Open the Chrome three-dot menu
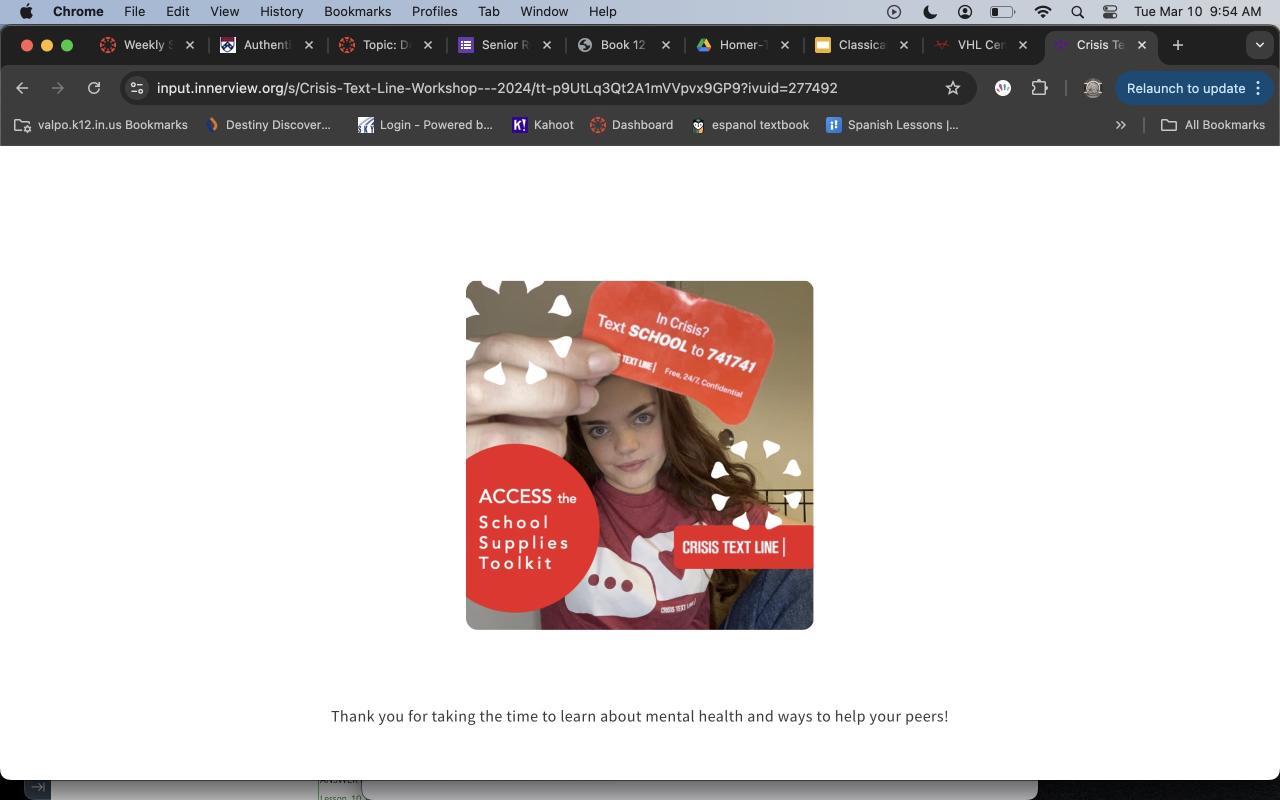Screen dimensions: 1280x800 pos(1258,88)
